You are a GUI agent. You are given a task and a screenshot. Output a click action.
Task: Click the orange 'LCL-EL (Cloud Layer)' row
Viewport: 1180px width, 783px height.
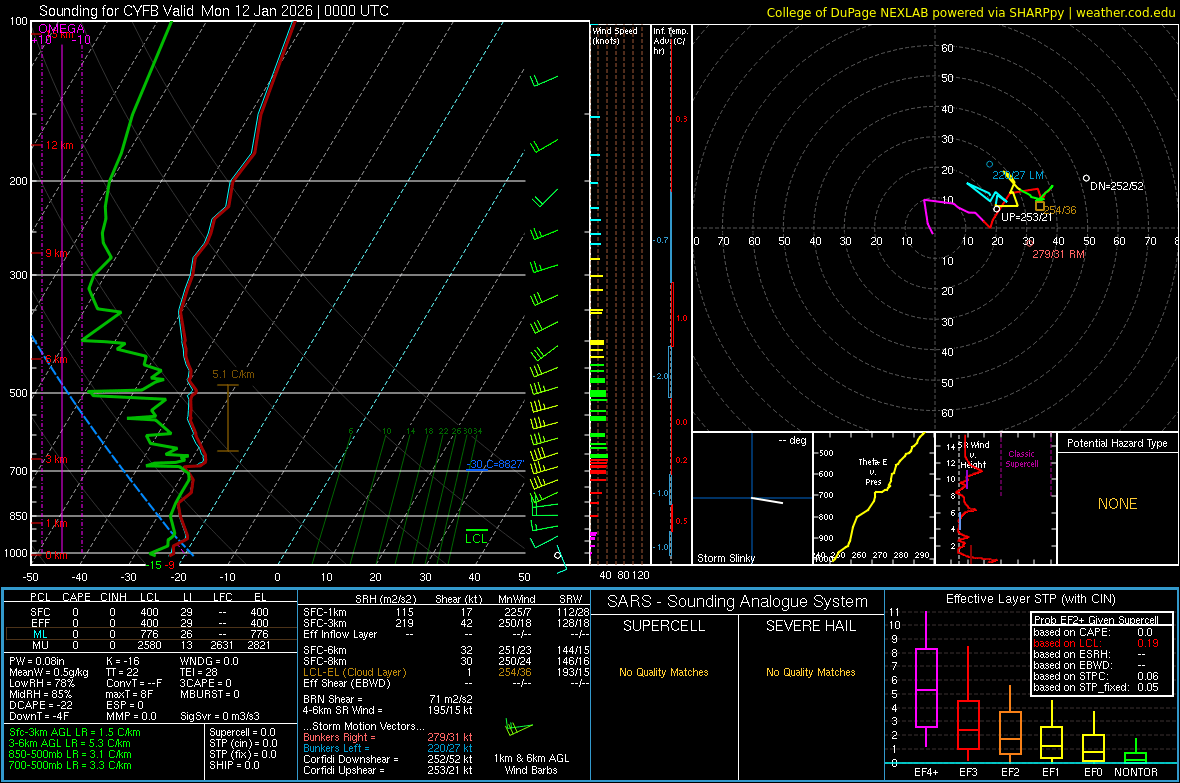[x=446, y=672]
